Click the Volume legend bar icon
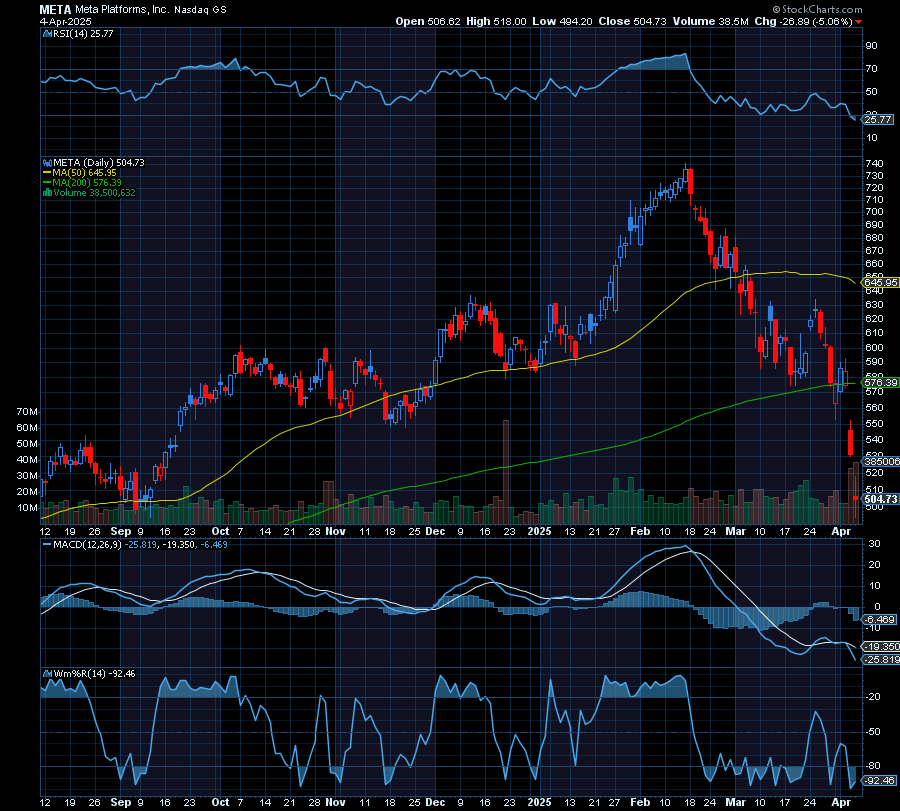This screenshot has height=811, width=900. 48,193
